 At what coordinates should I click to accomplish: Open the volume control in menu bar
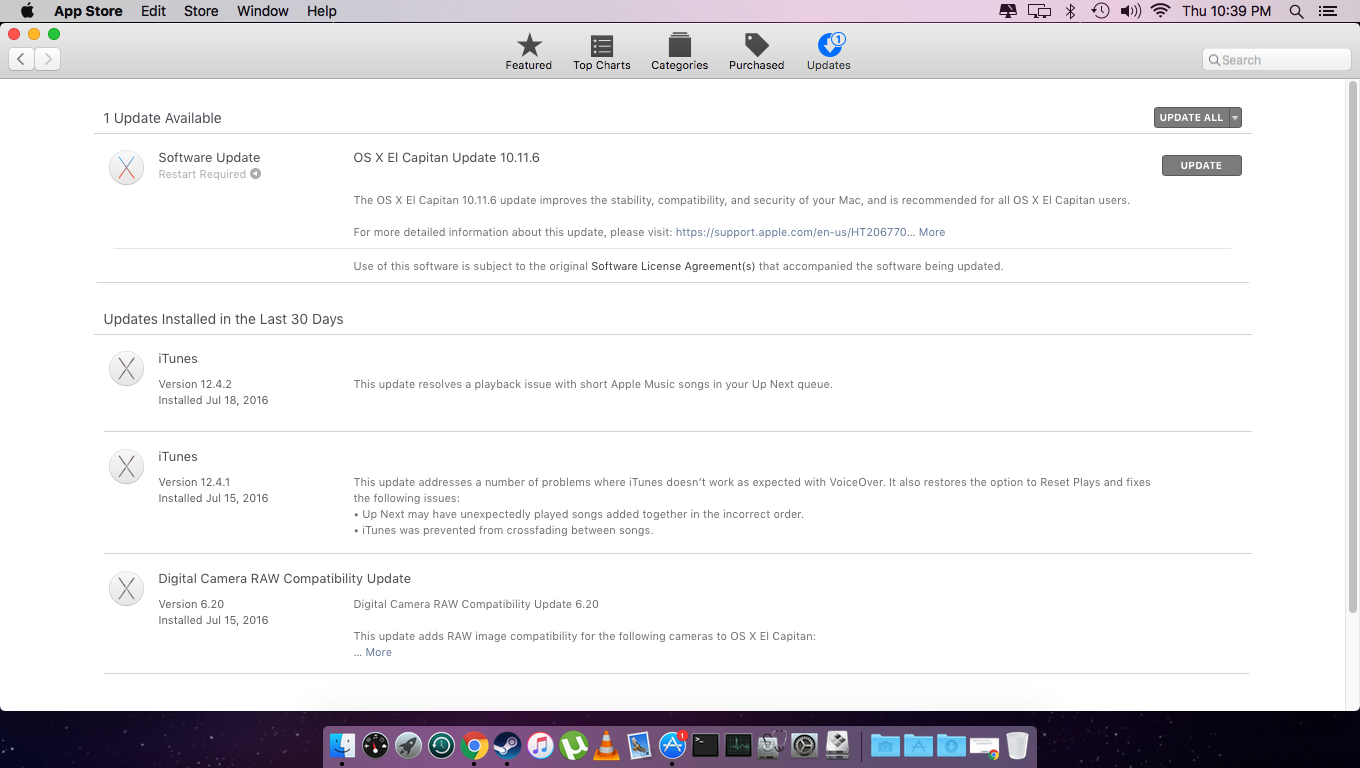click(1130, 11)
